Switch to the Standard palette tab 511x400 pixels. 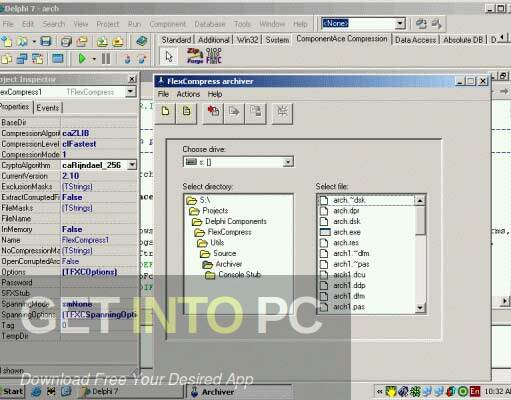point(176,40)
